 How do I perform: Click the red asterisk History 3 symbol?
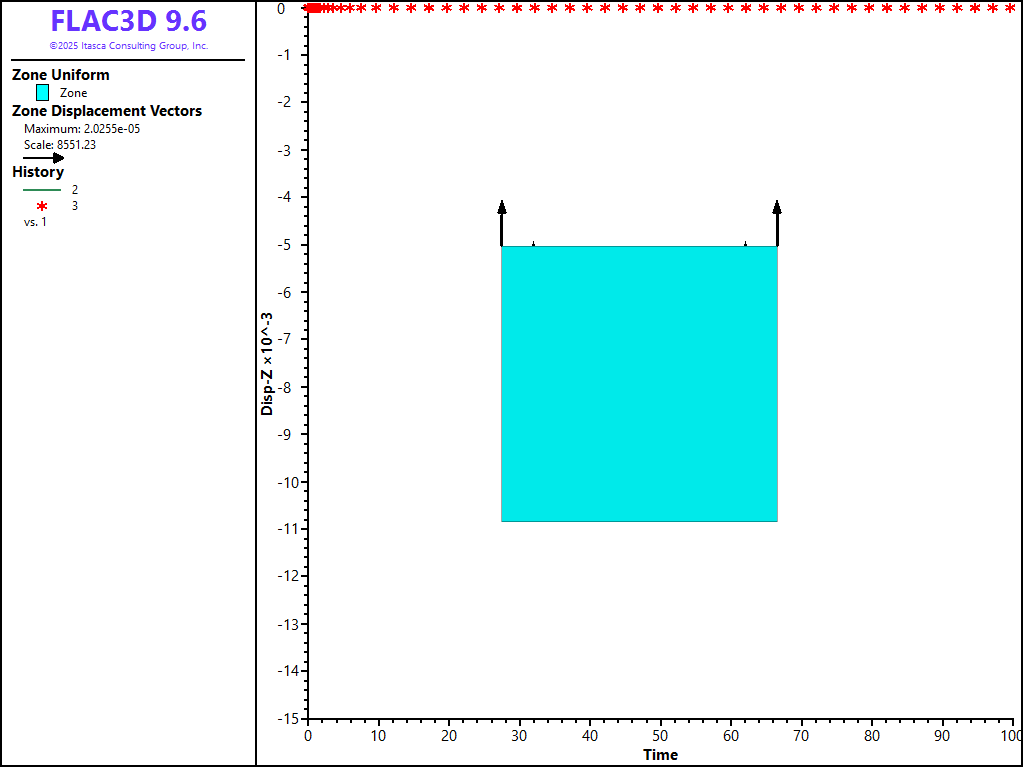point(42,206)
